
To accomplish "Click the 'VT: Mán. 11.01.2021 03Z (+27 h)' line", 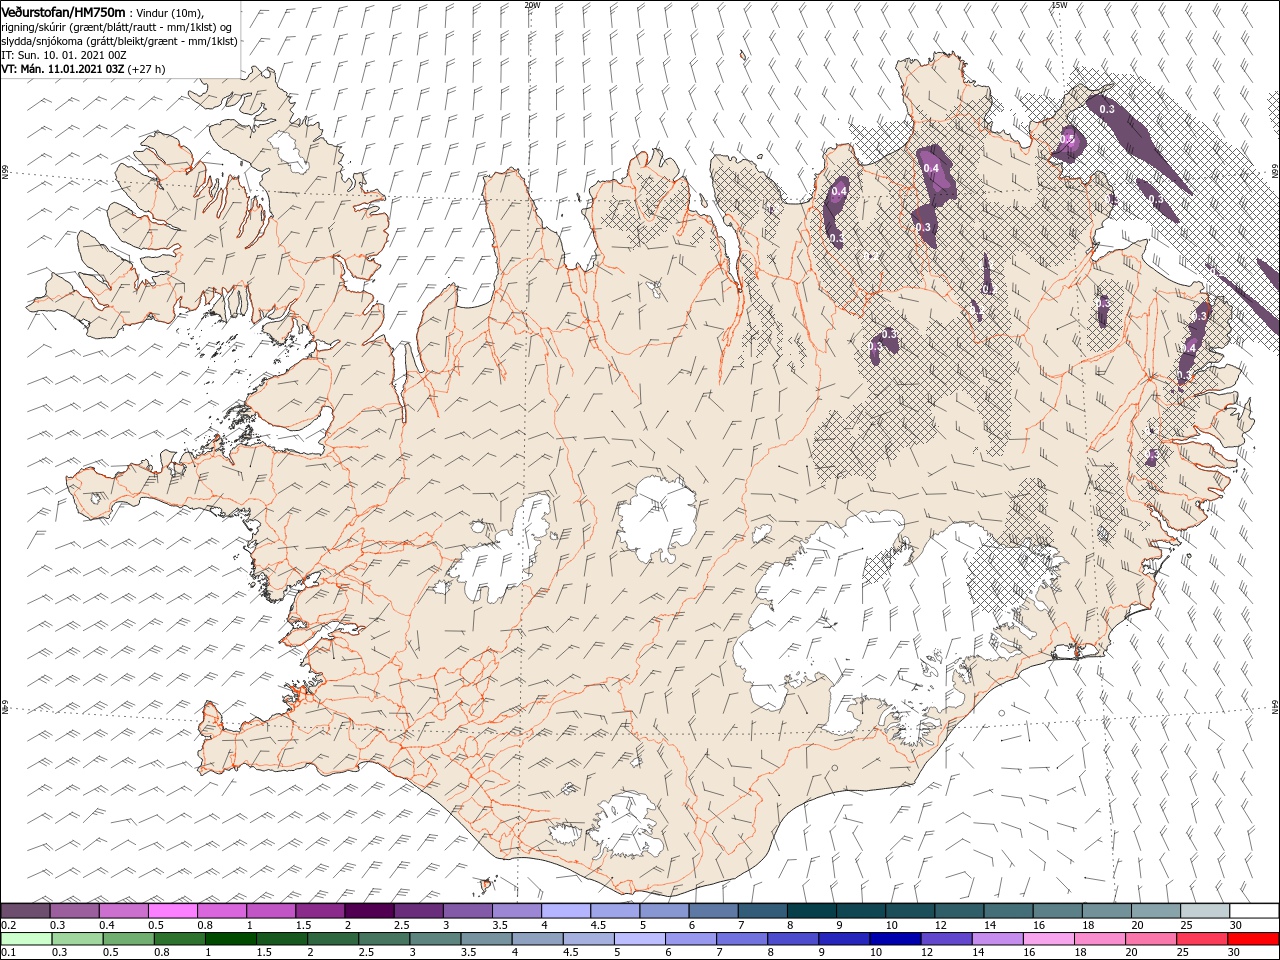I will (83, 69).
